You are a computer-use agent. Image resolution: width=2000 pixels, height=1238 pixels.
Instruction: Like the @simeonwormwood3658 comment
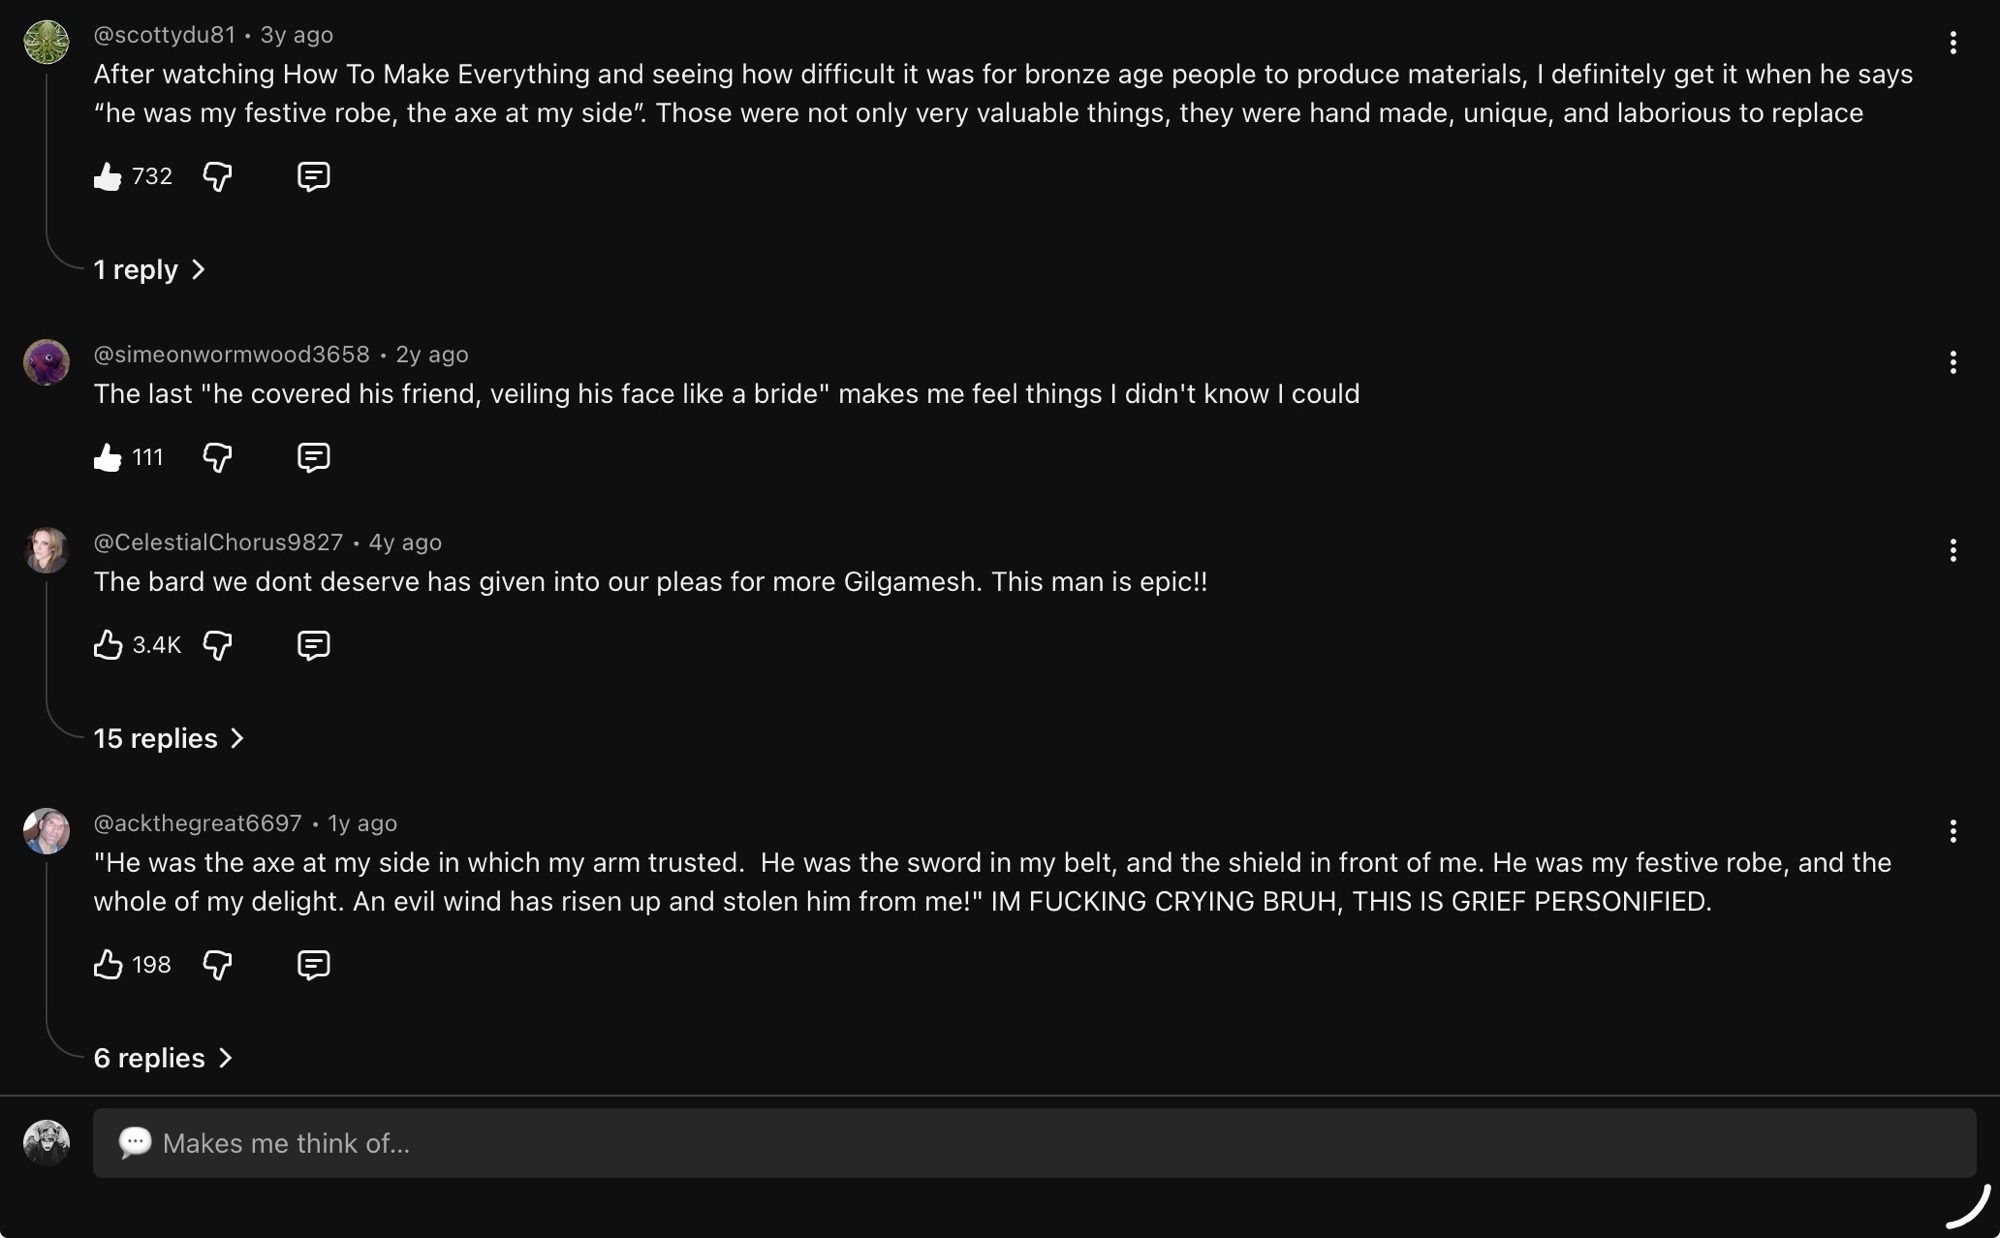108,458
